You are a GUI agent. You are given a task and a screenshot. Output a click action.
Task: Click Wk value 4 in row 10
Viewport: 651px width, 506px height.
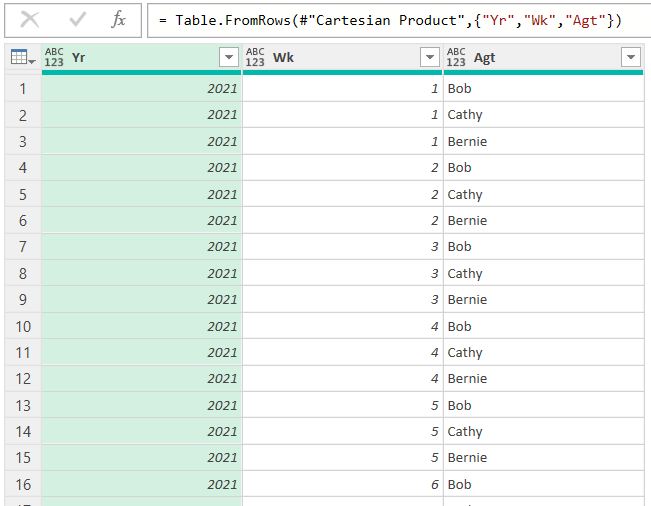(x=343, y=326)
